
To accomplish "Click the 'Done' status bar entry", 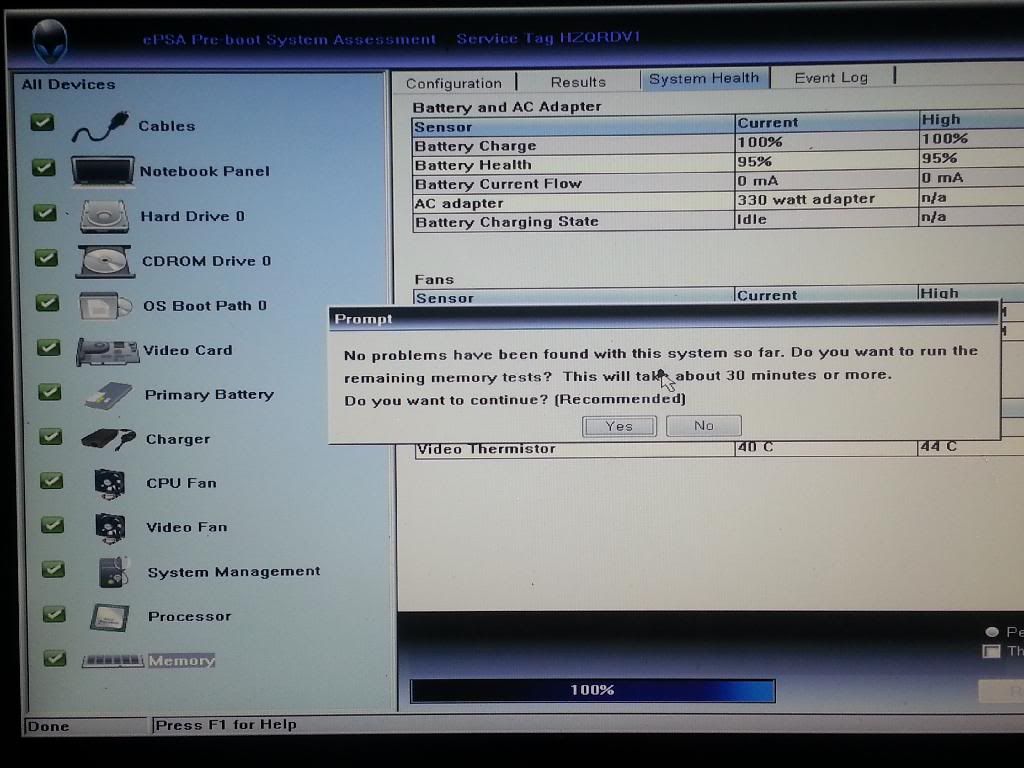I will 48,726.
